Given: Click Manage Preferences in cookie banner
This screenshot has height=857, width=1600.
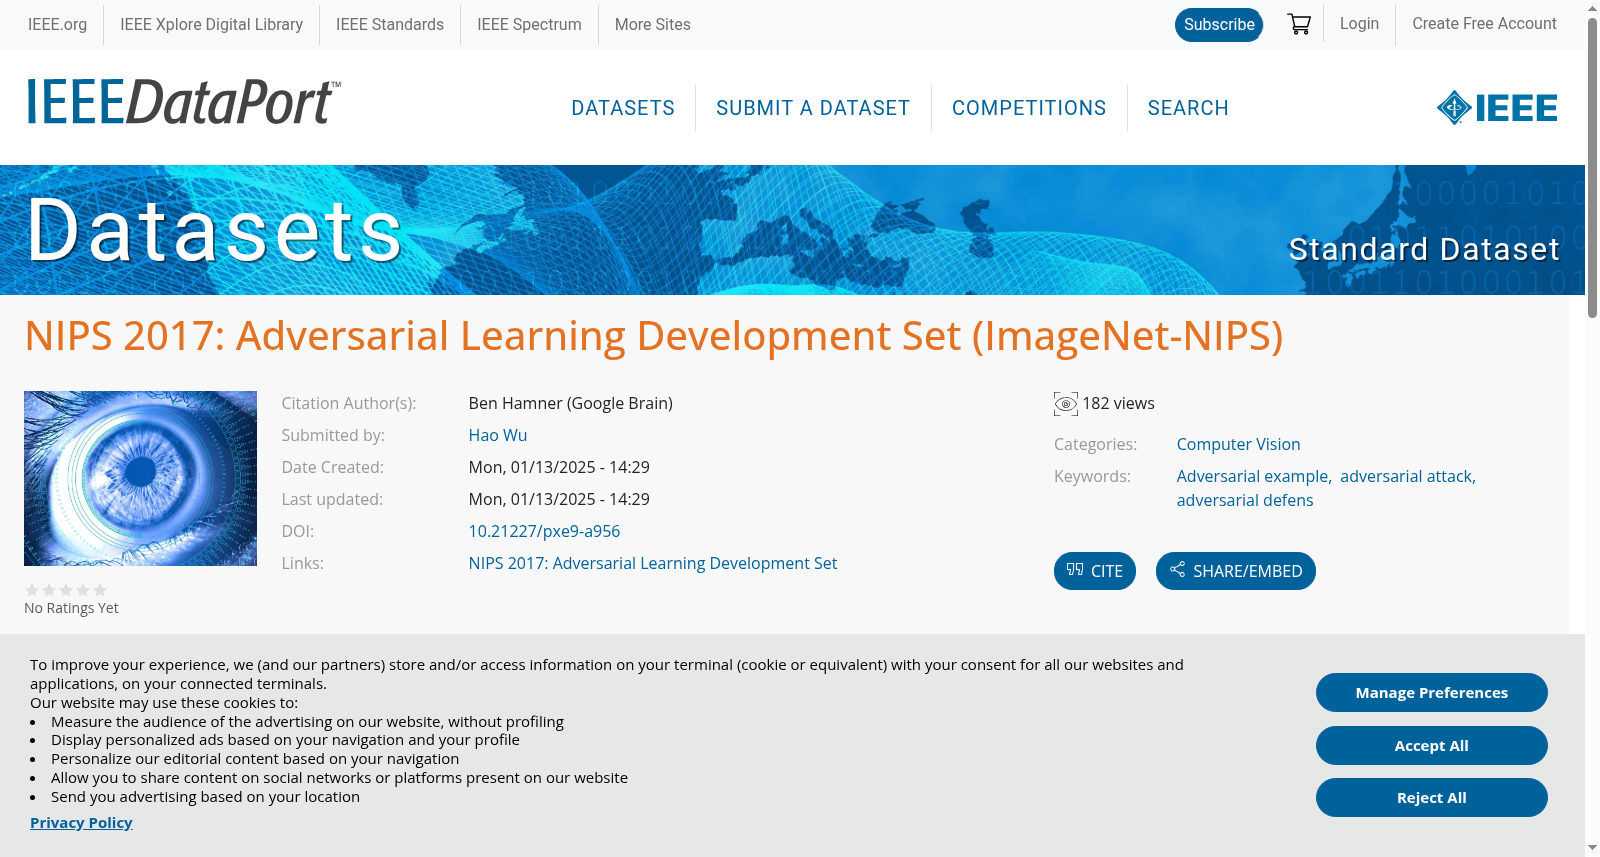Looking at the screenshot, I should 1432,693.
